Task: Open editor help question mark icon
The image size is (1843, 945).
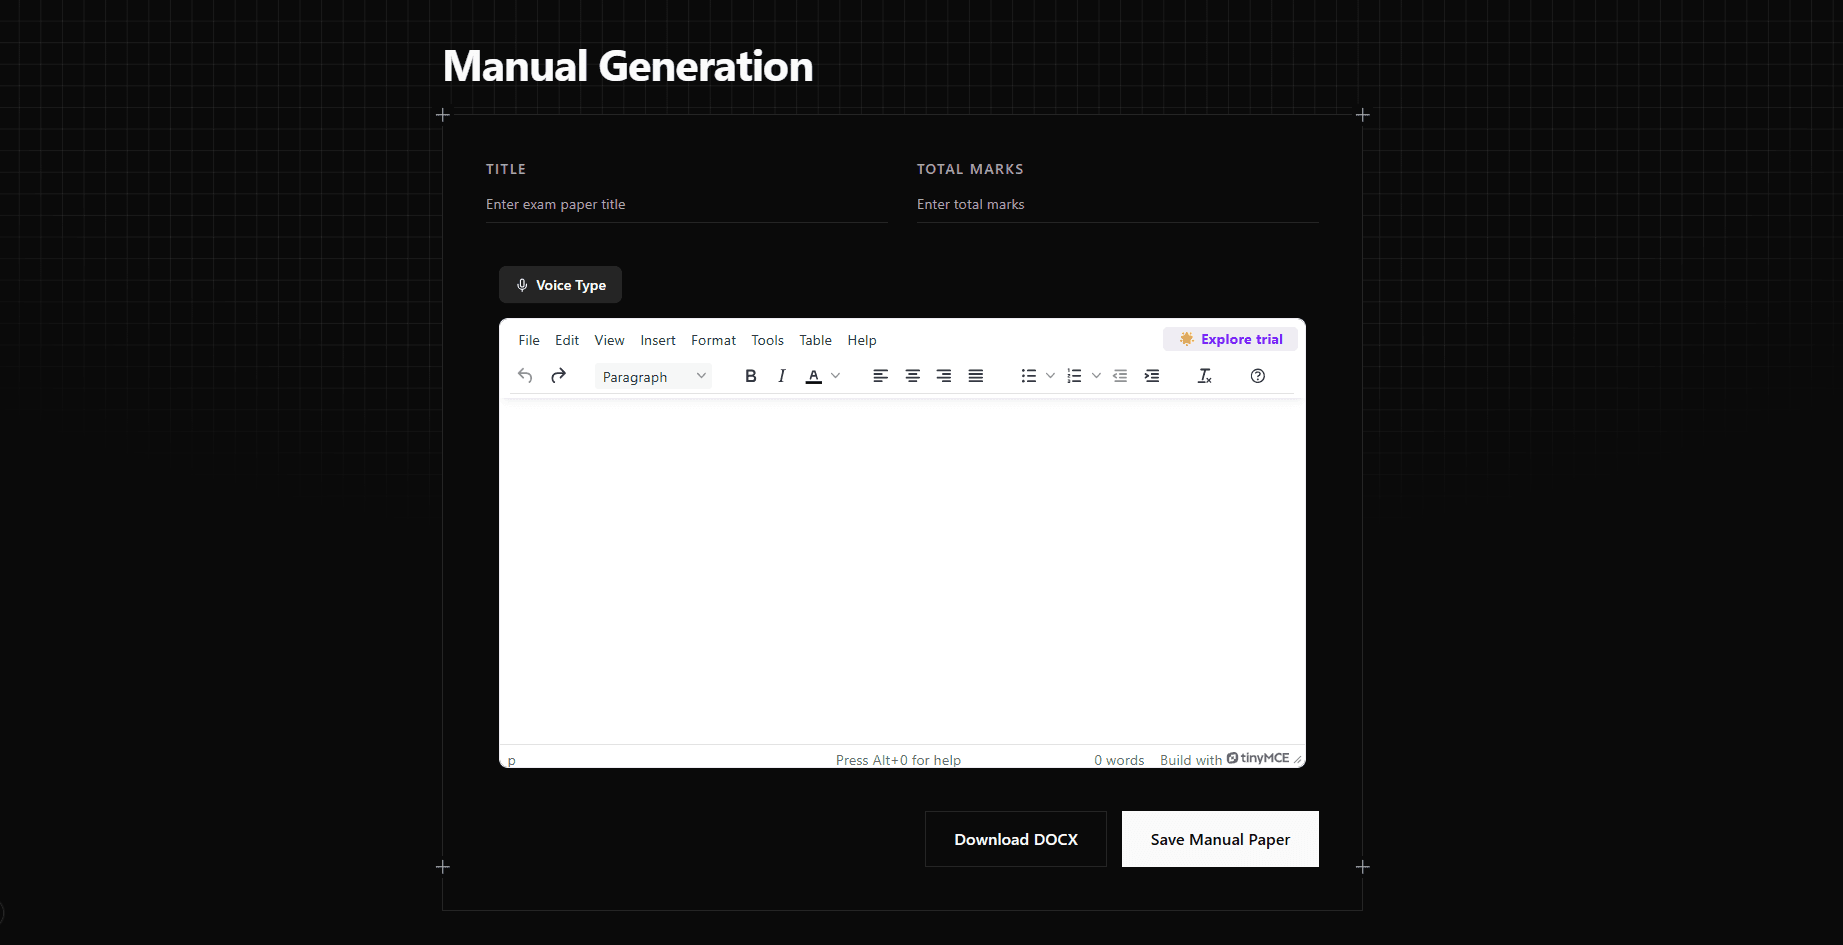Action: point(1258,376)
